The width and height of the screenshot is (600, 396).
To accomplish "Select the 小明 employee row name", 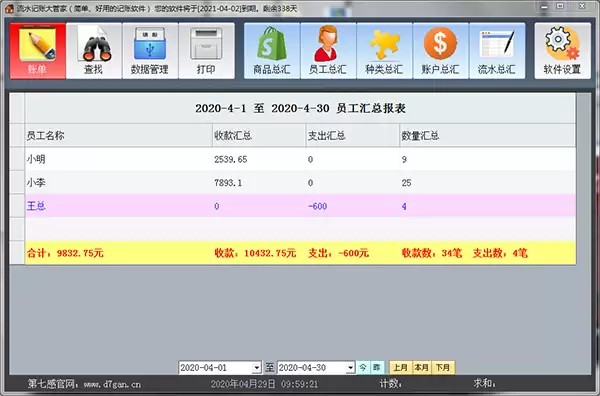I will 36,159.
